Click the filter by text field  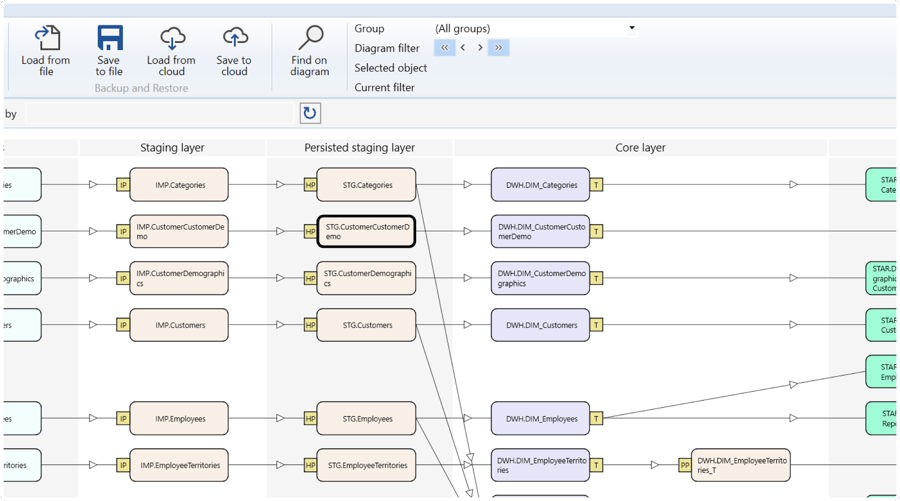click(160, 113)
